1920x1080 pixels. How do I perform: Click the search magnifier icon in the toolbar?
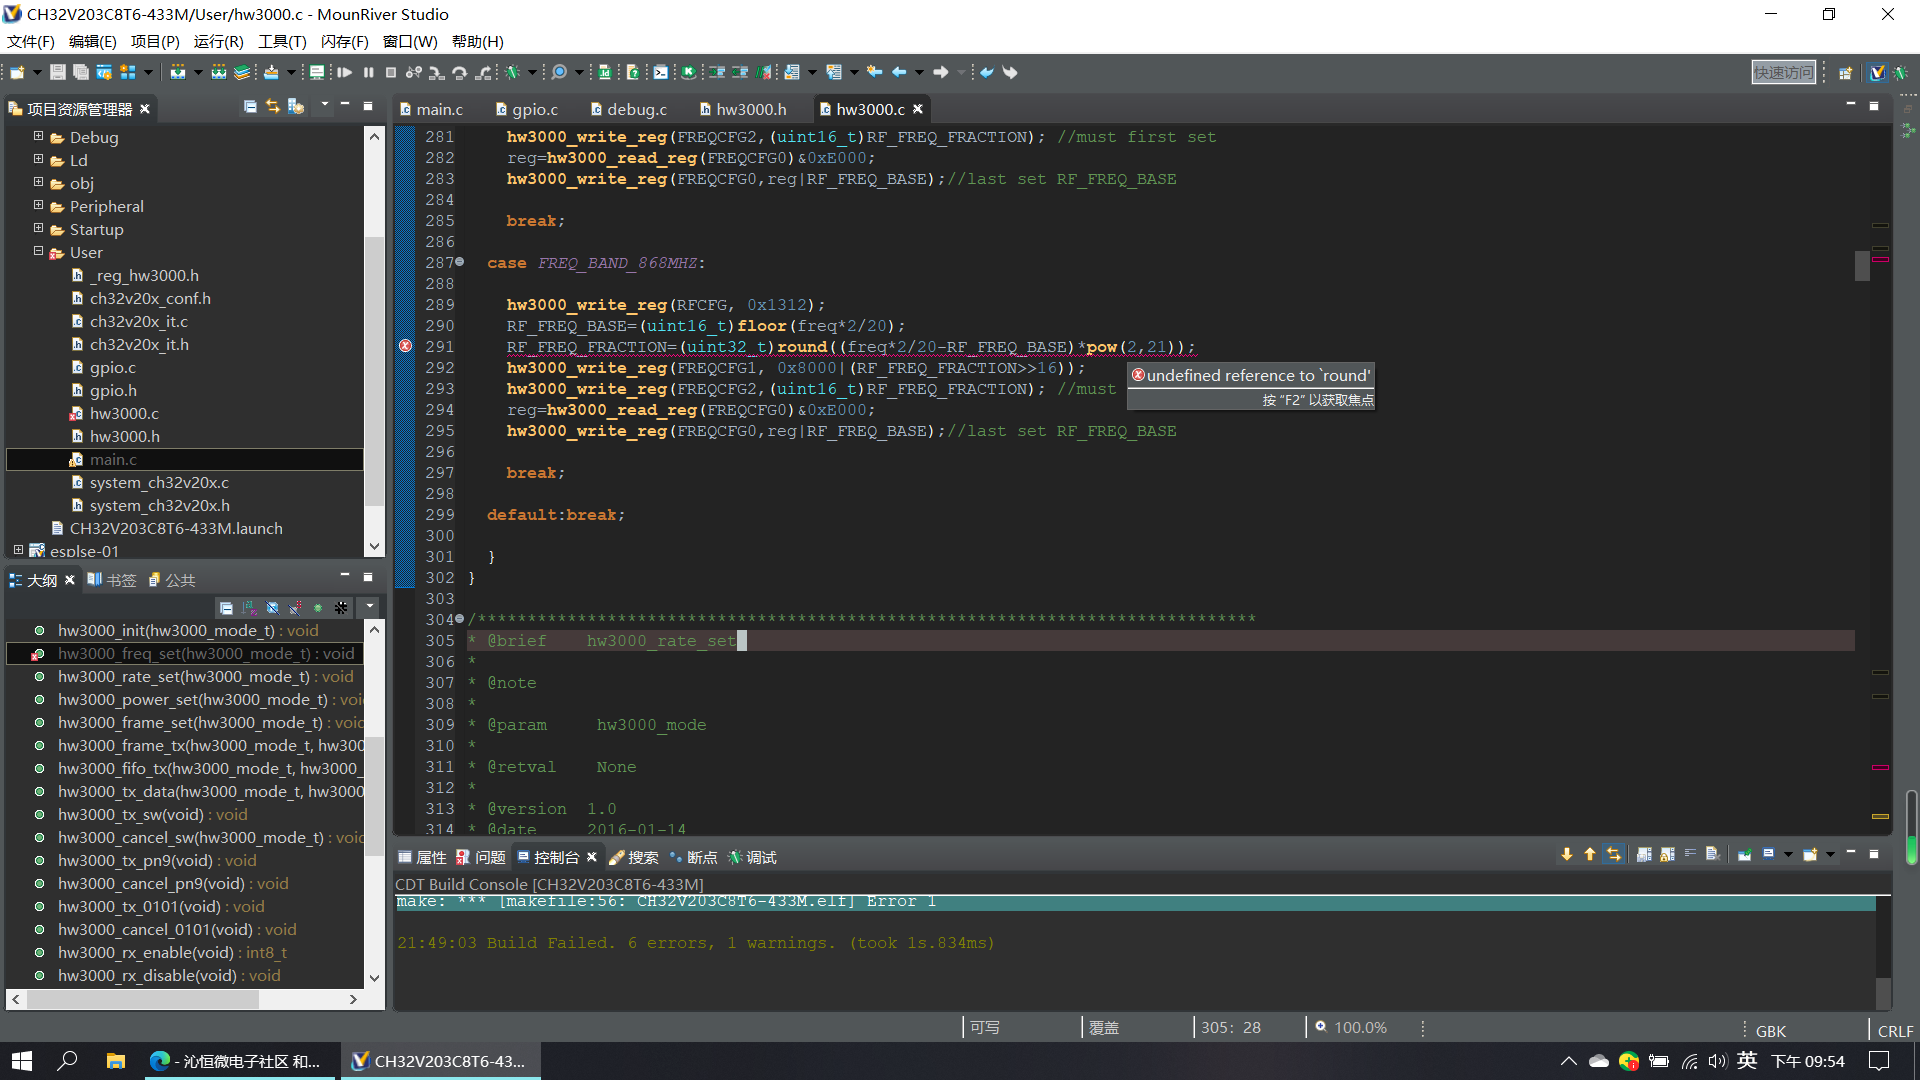559,72
